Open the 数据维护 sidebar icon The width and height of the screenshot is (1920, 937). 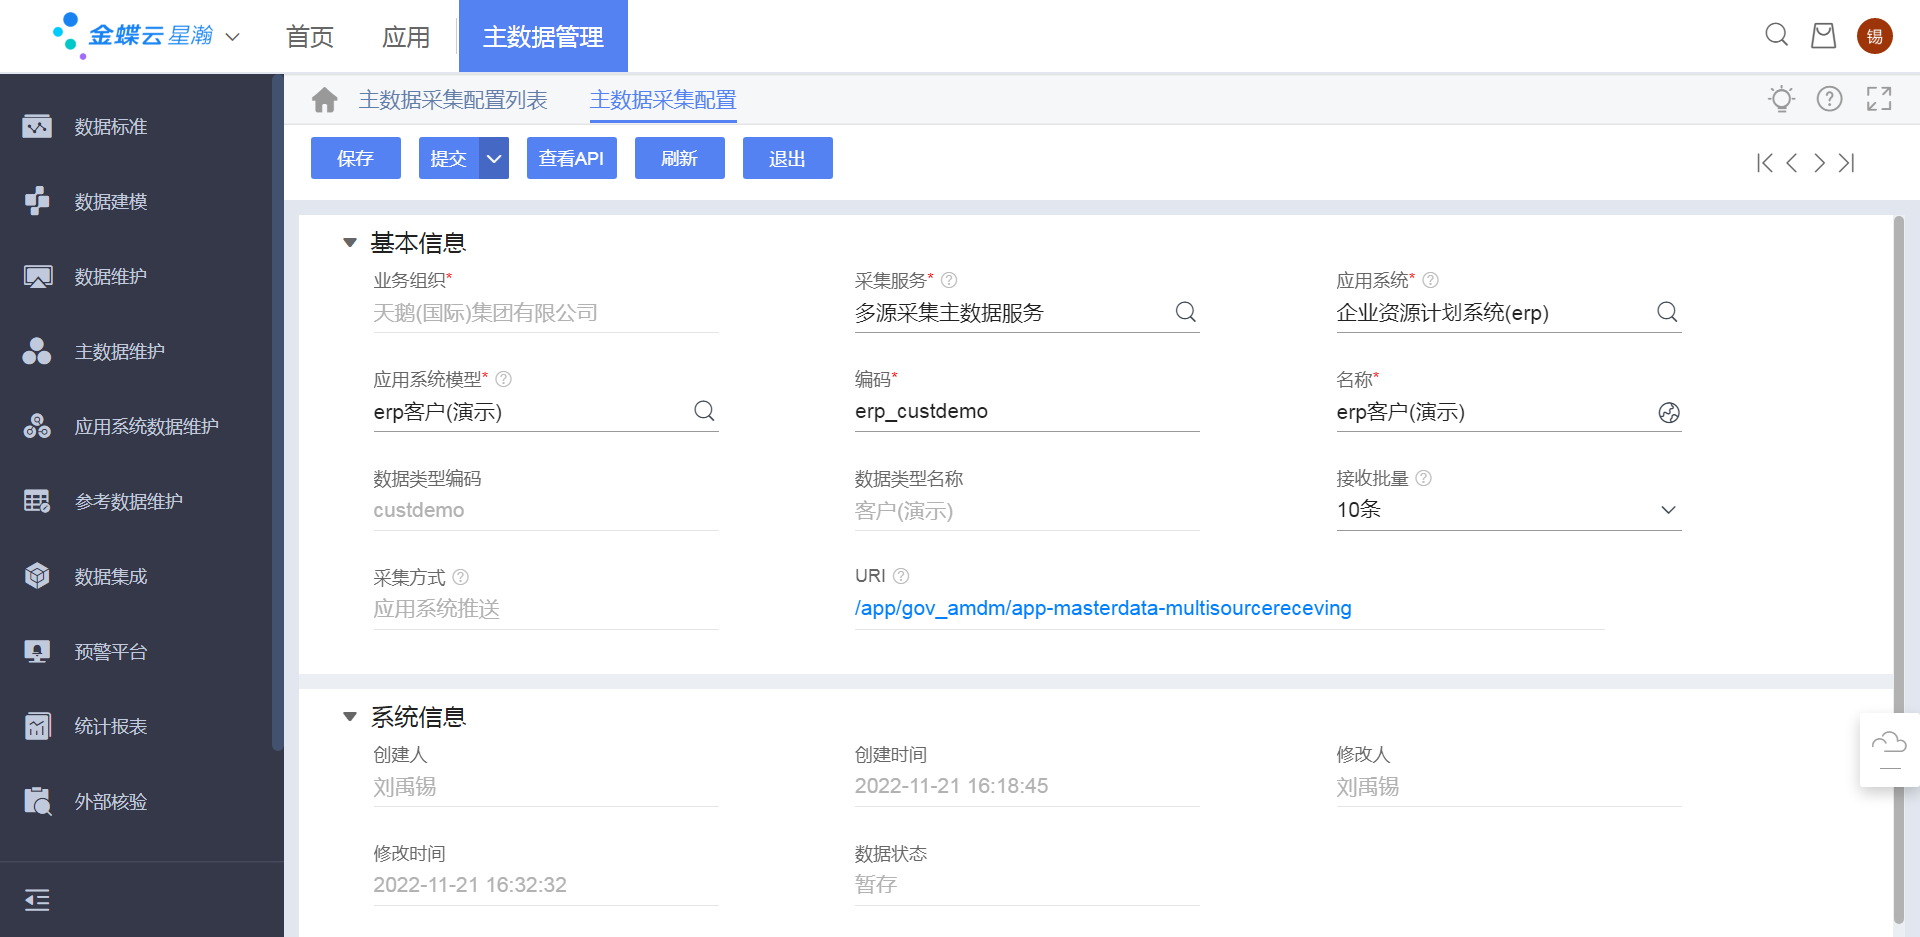coord(37,277)
